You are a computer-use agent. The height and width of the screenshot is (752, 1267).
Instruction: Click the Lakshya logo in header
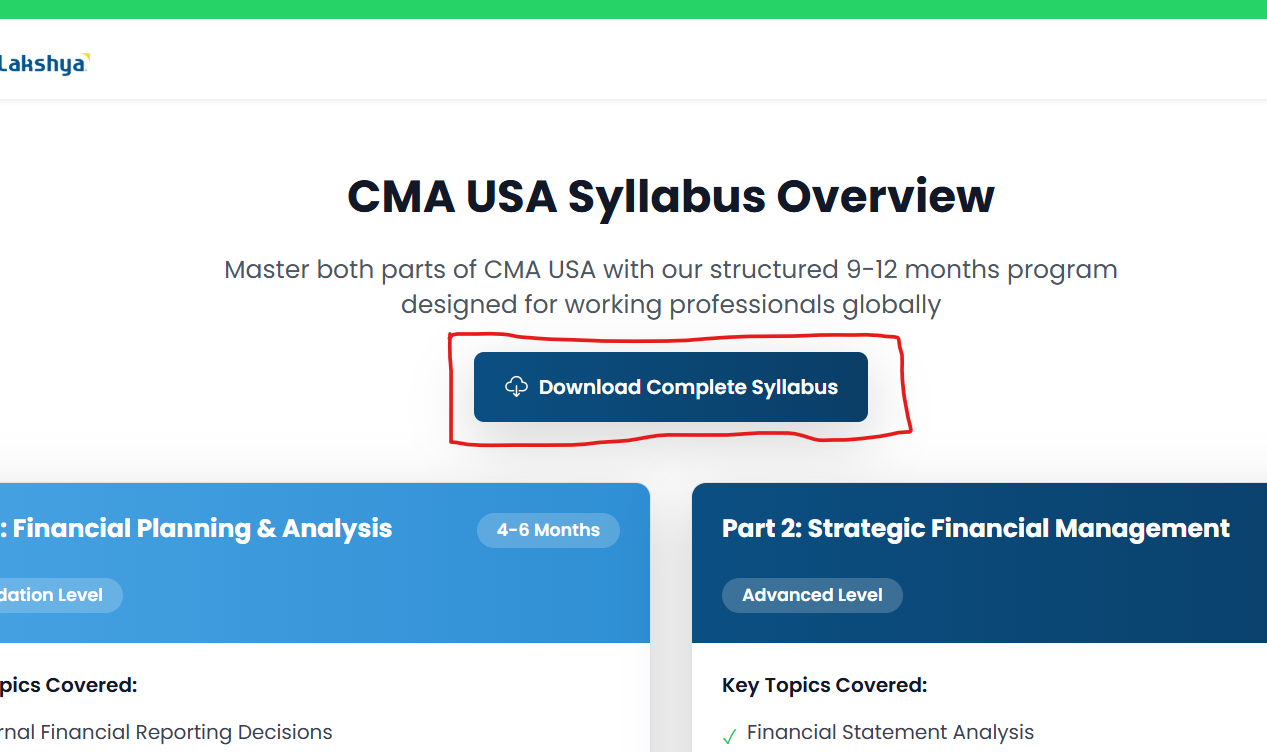click(x=45, y=64)
